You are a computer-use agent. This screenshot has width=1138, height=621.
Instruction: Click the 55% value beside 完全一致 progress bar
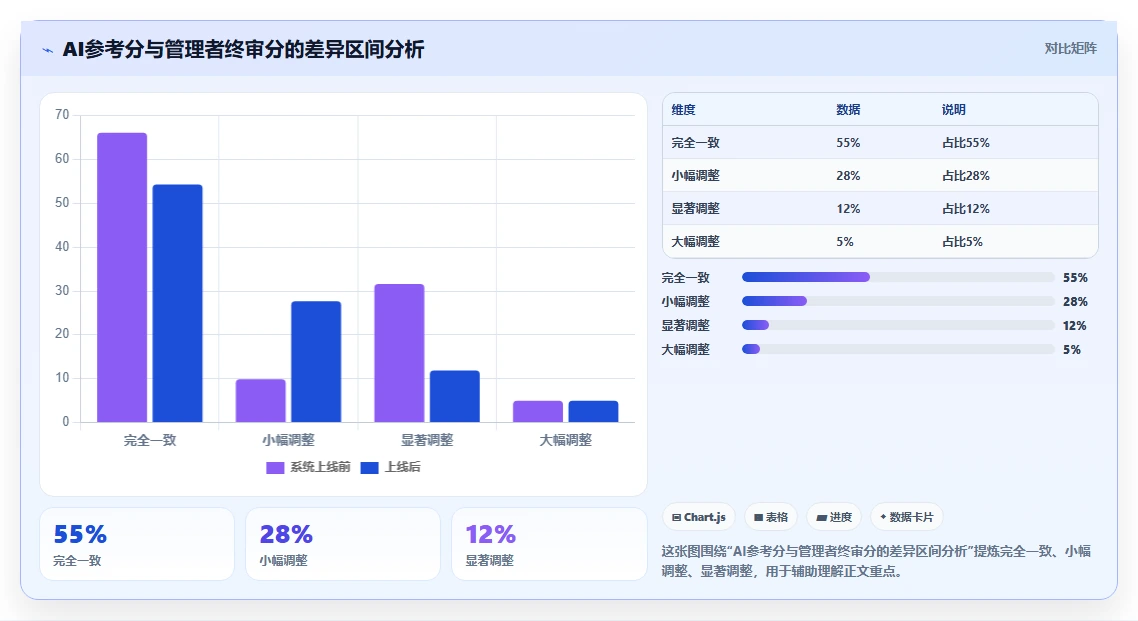[1076, 278]
